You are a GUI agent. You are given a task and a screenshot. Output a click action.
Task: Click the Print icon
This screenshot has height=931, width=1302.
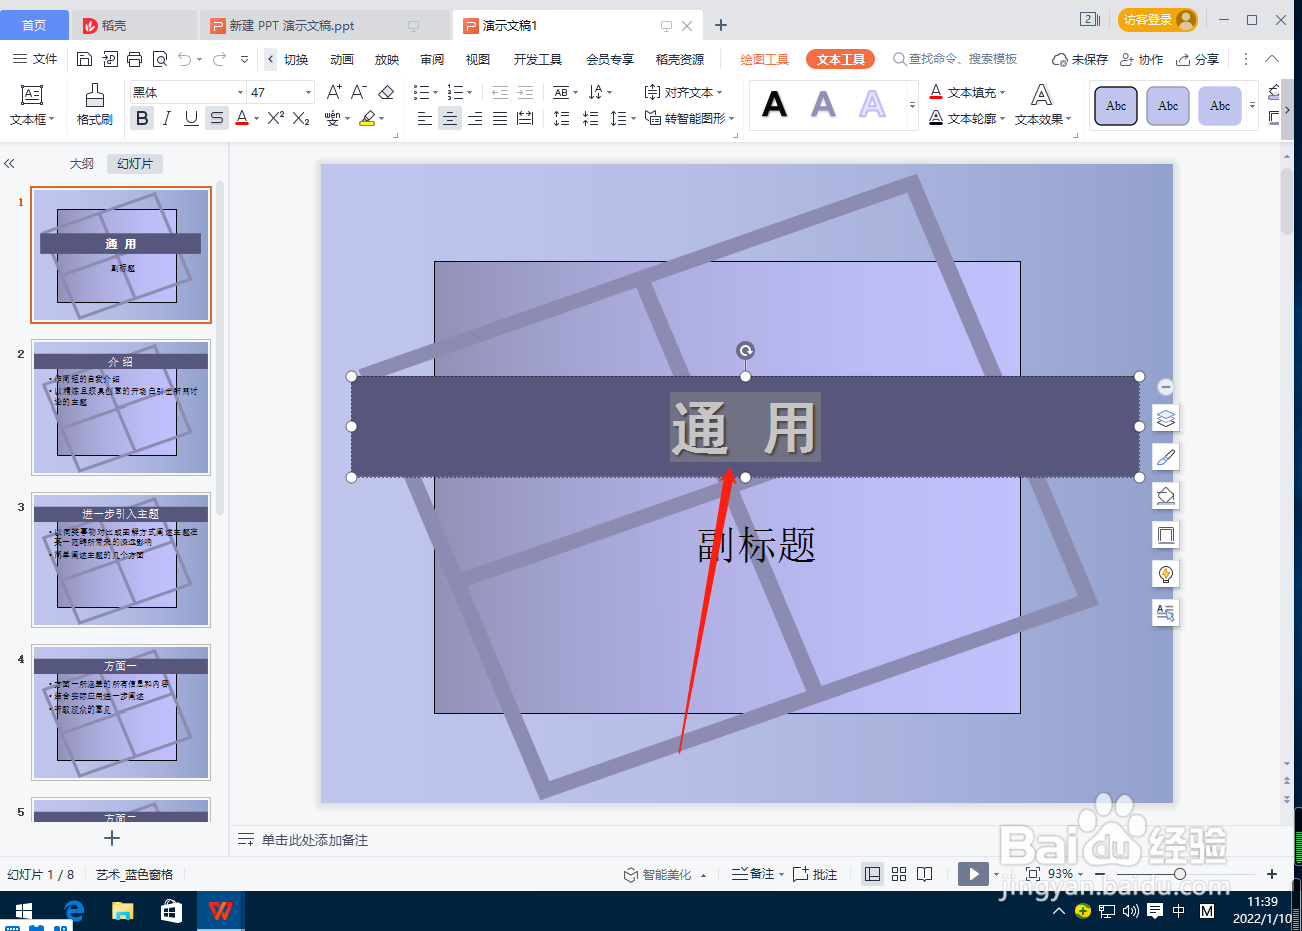pyautogui.click(x=135, y=59)
